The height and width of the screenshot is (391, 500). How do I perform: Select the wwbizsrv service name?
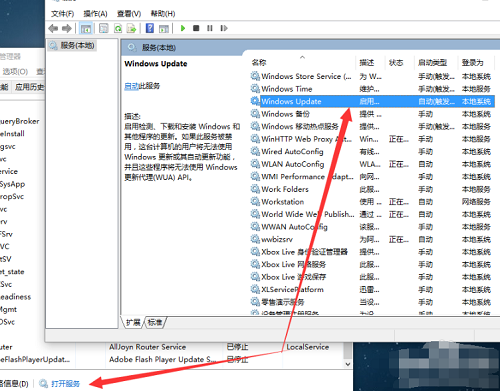coord(277,239)
